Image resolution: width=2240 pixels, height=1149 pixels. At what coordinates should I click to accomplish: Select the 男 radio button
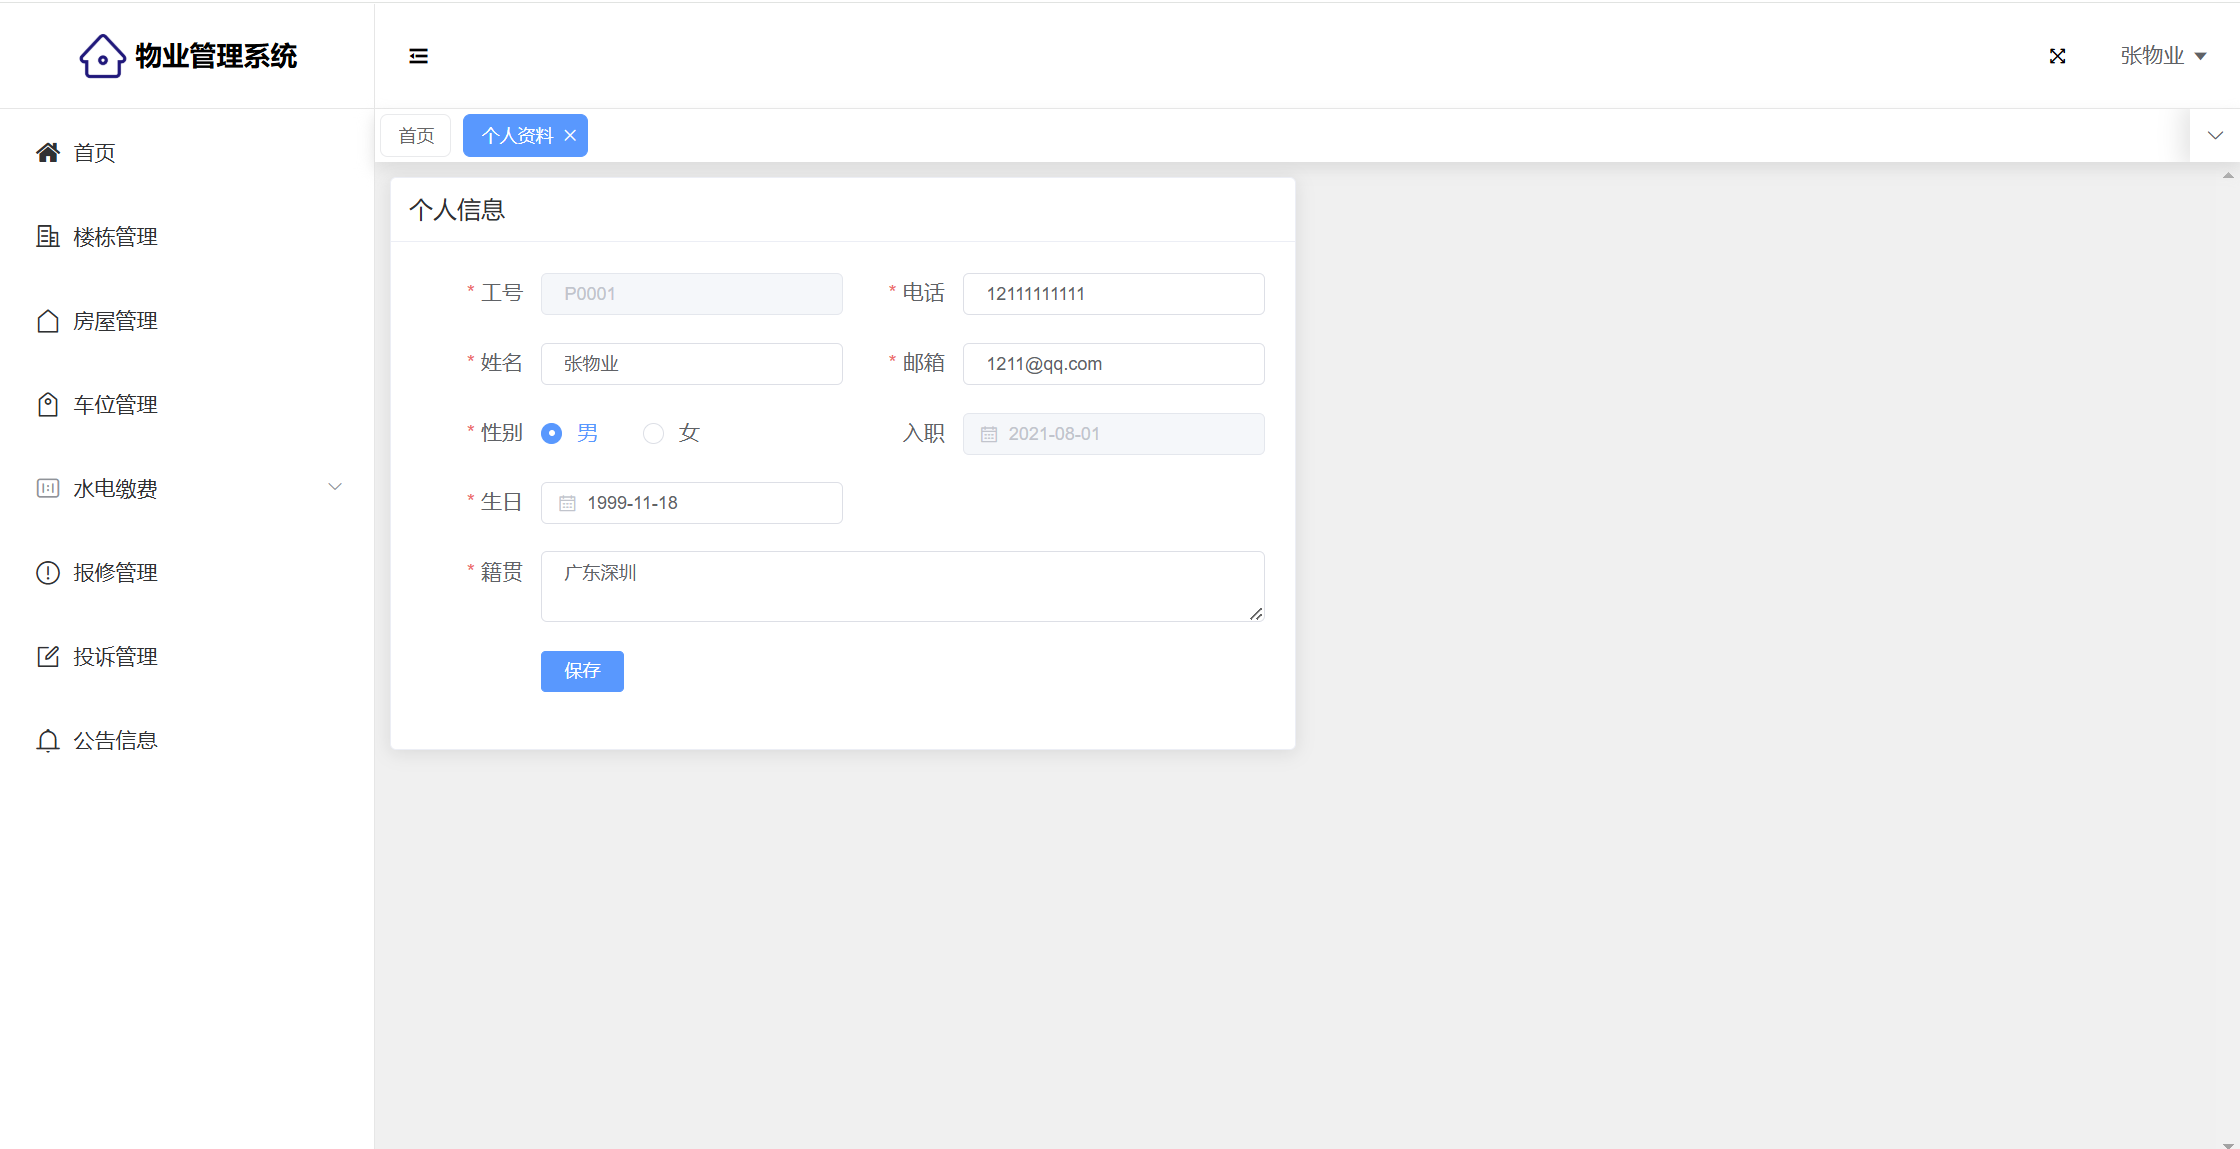[x=551, y=433]
